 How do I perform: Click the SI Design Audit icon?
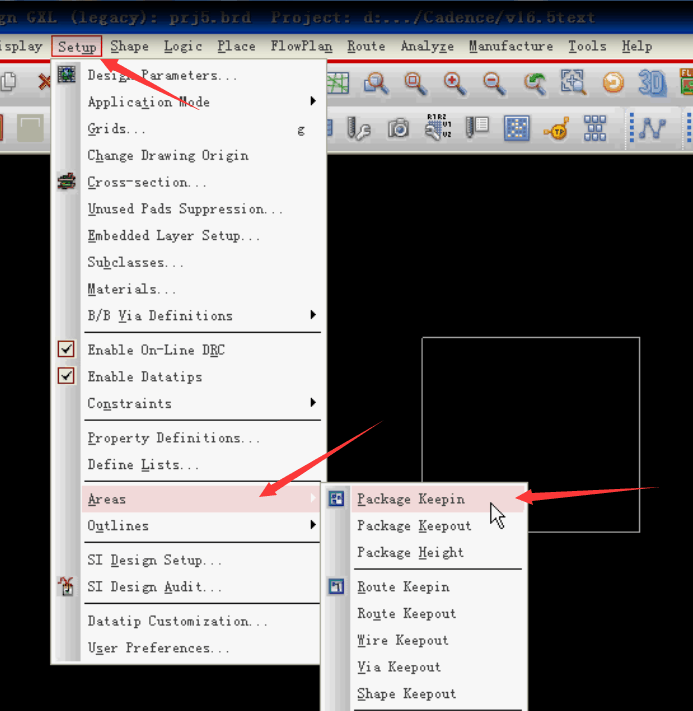pos(66,586)
